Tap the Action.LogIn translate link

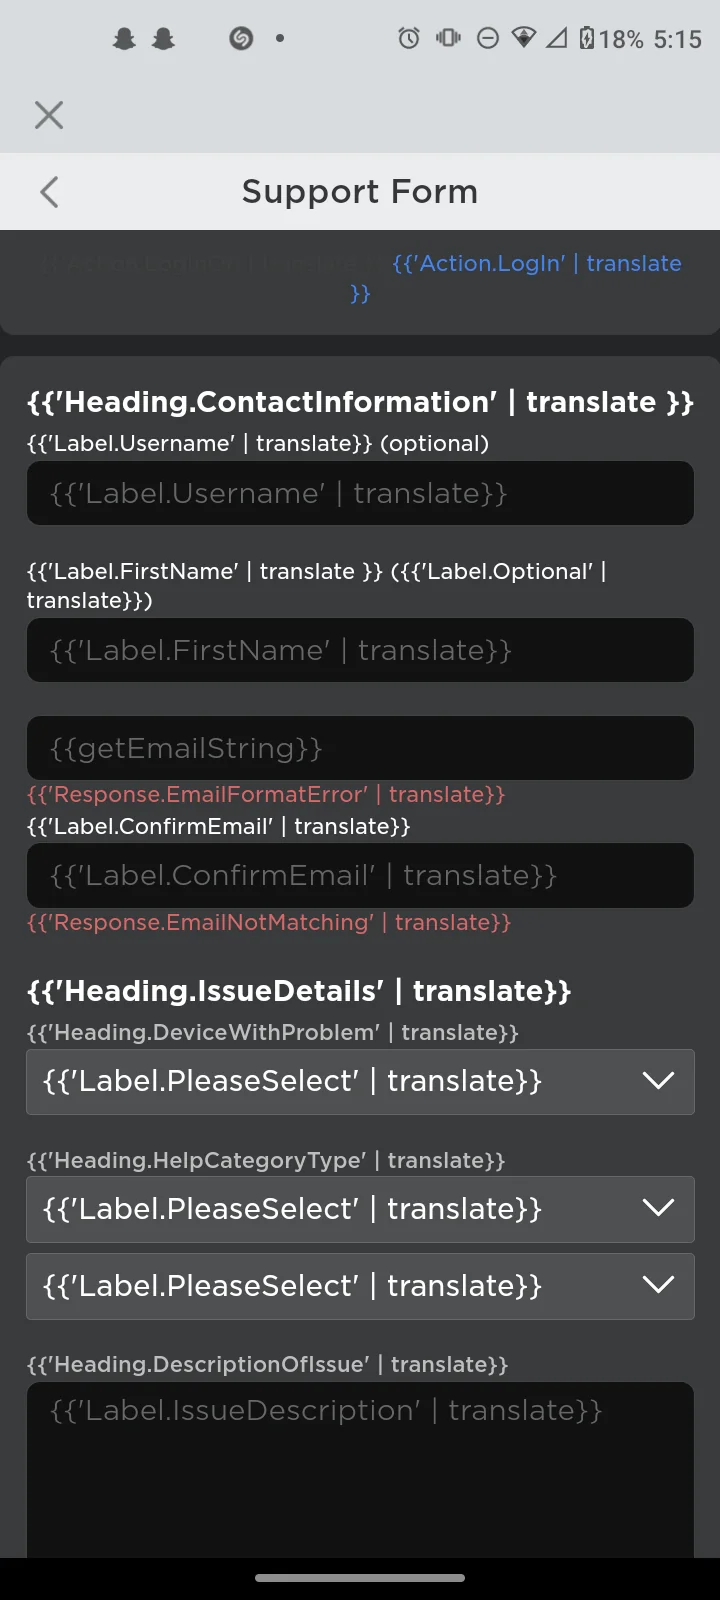(x=537, y=263)
